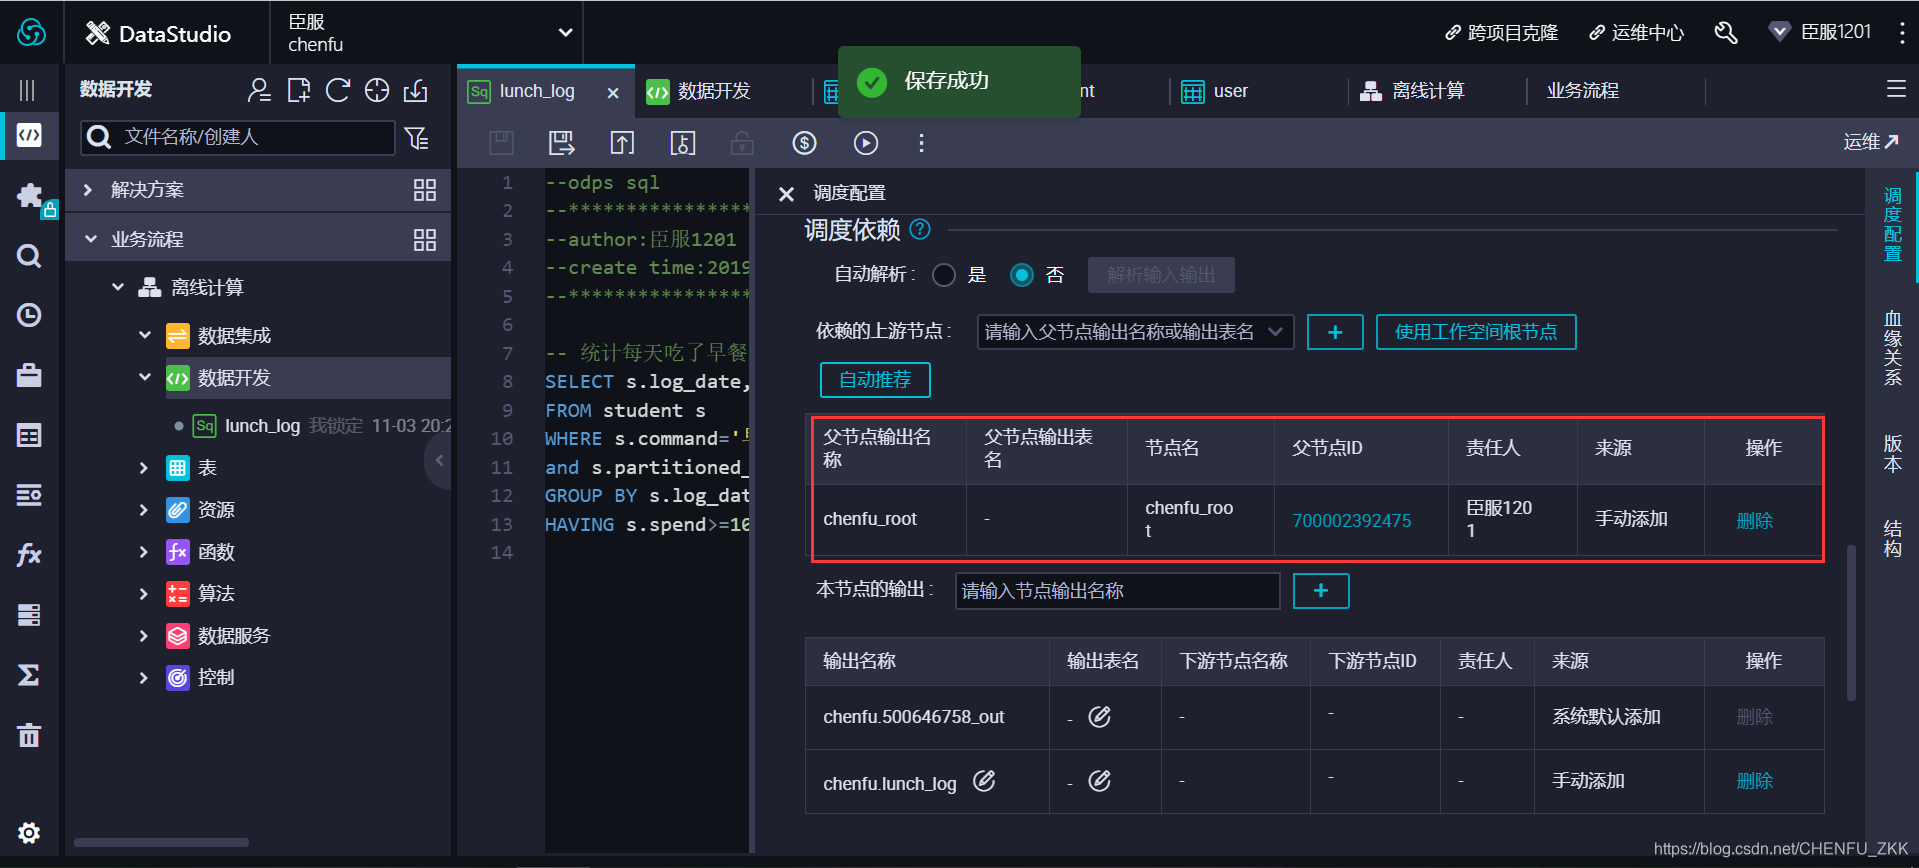Open the briefcase icon in left rail
Screen dimensions: 1919x868
(x=29, y=375)
